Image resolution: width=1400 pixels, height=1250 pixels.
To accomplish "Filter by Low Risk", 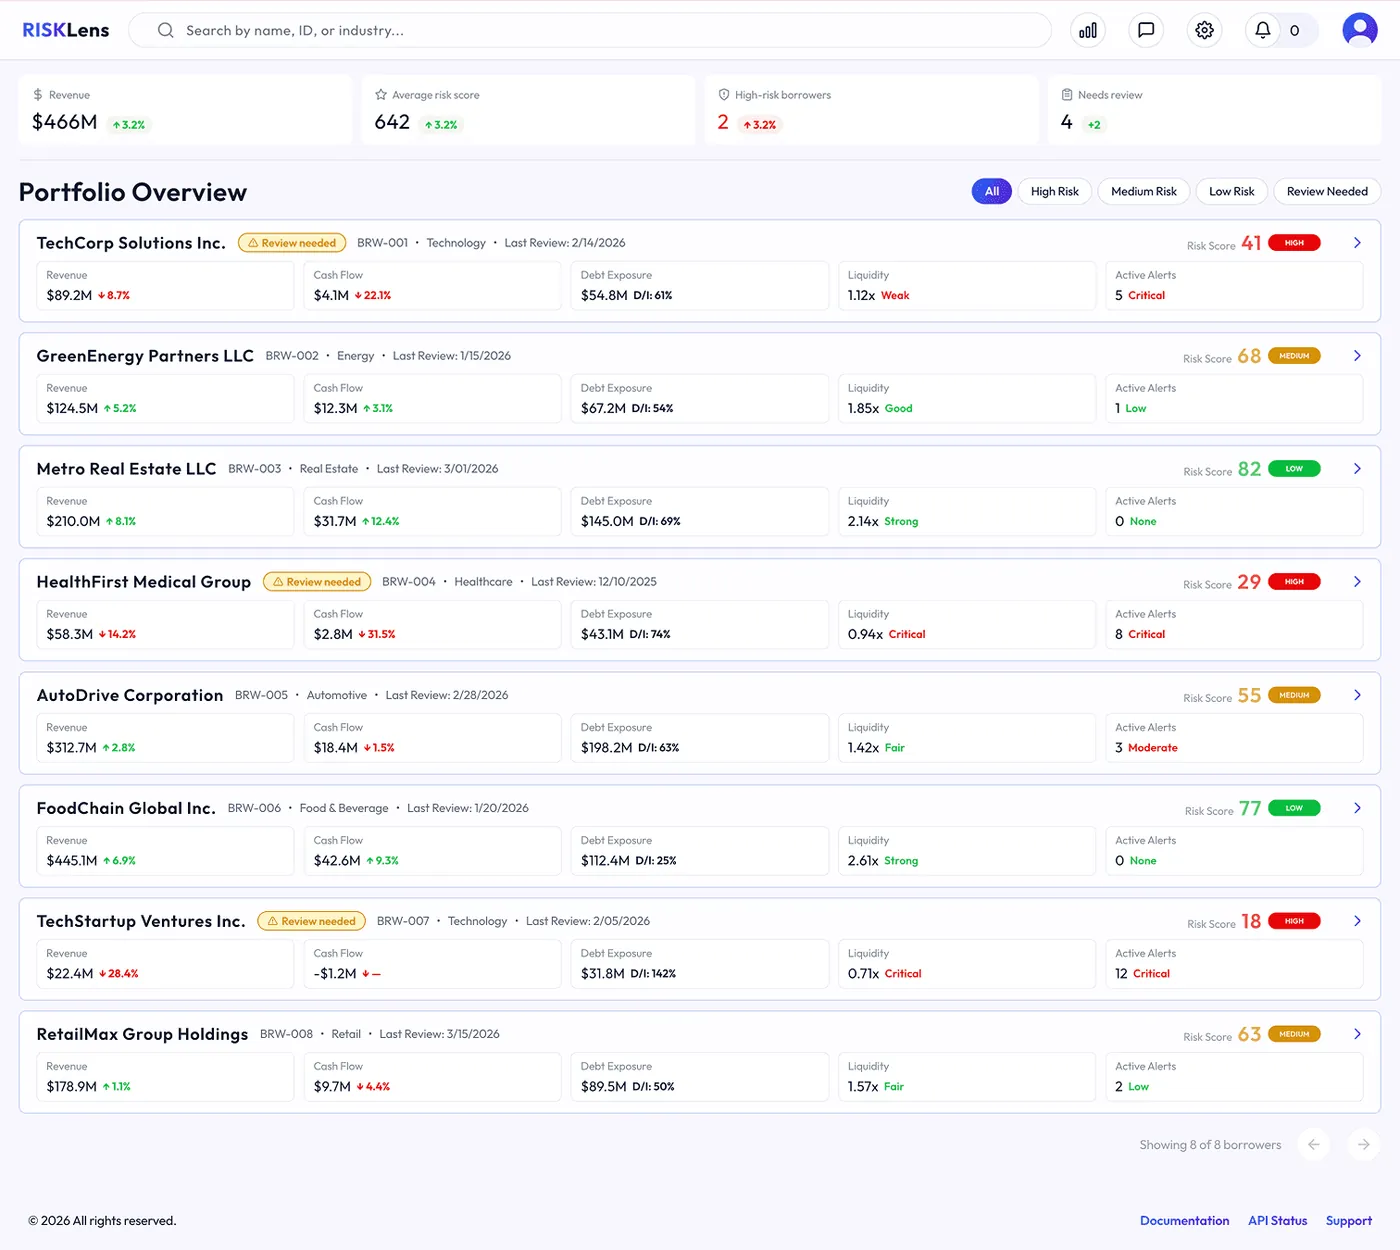I will [1232, 191].
